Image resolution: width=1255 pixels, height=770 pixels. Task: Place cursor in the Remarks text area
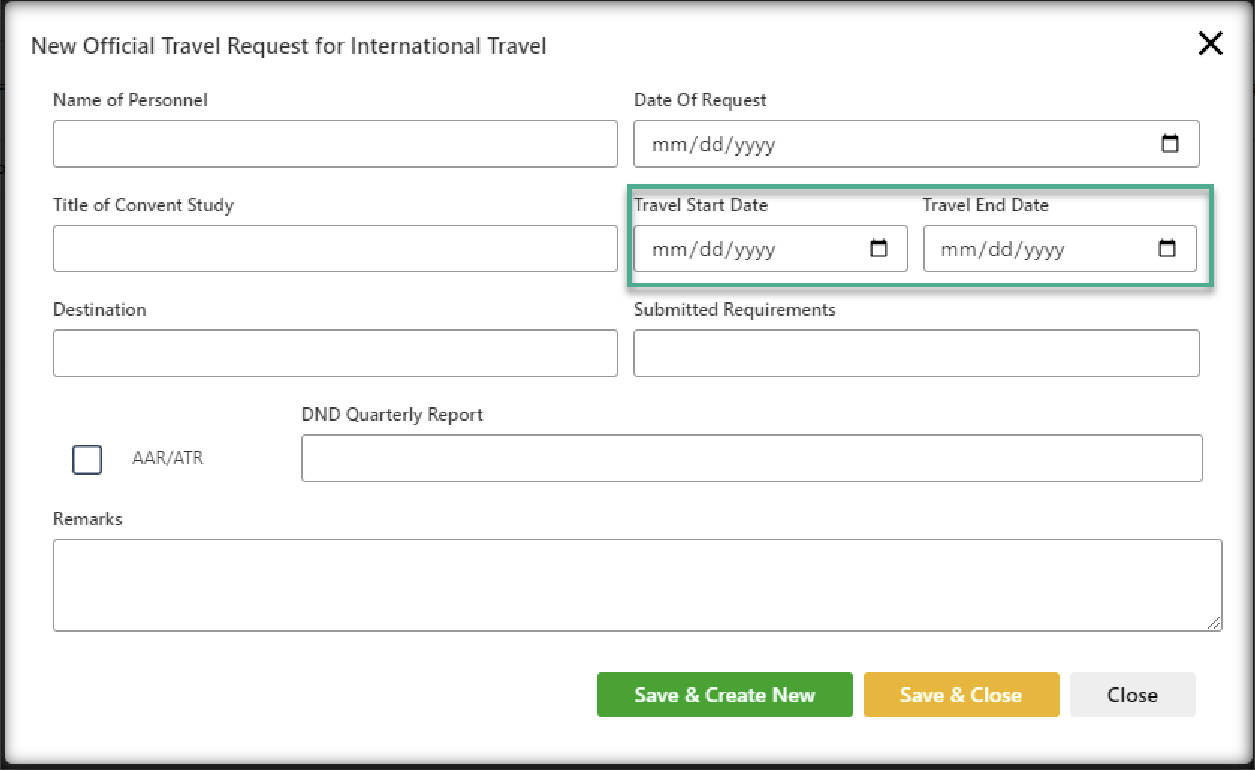[636, 585]
